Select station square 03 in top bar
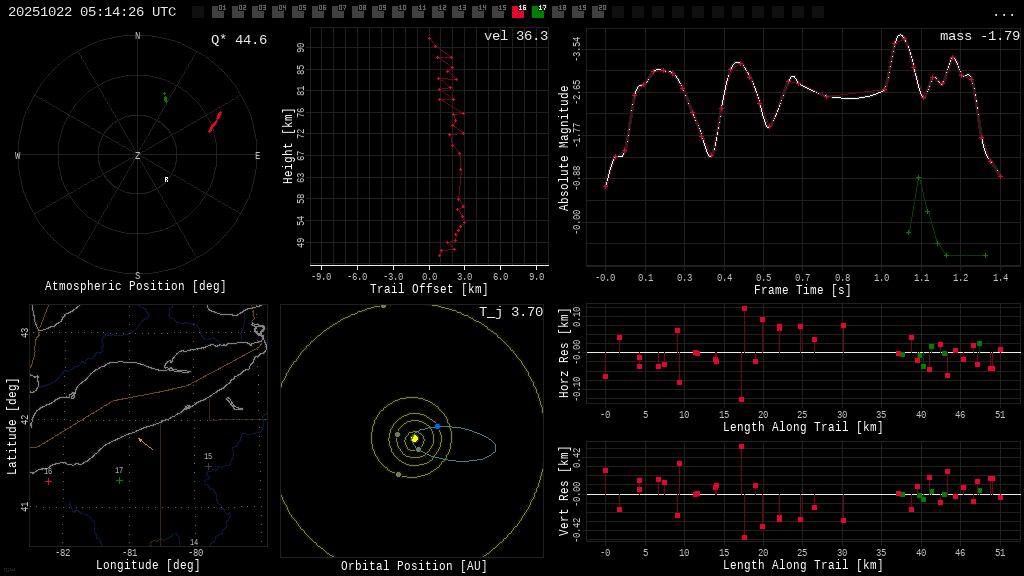The width and height of the screenshot is (1024, 576). (258, 11)
